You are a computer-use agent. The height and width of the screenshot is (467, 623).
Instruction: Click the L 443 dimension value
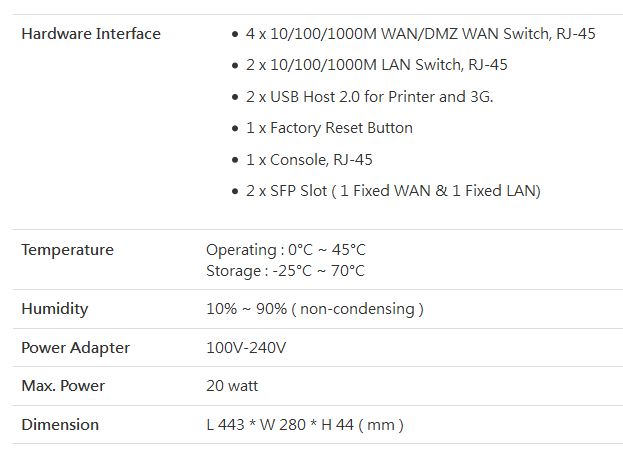[304, 425]
